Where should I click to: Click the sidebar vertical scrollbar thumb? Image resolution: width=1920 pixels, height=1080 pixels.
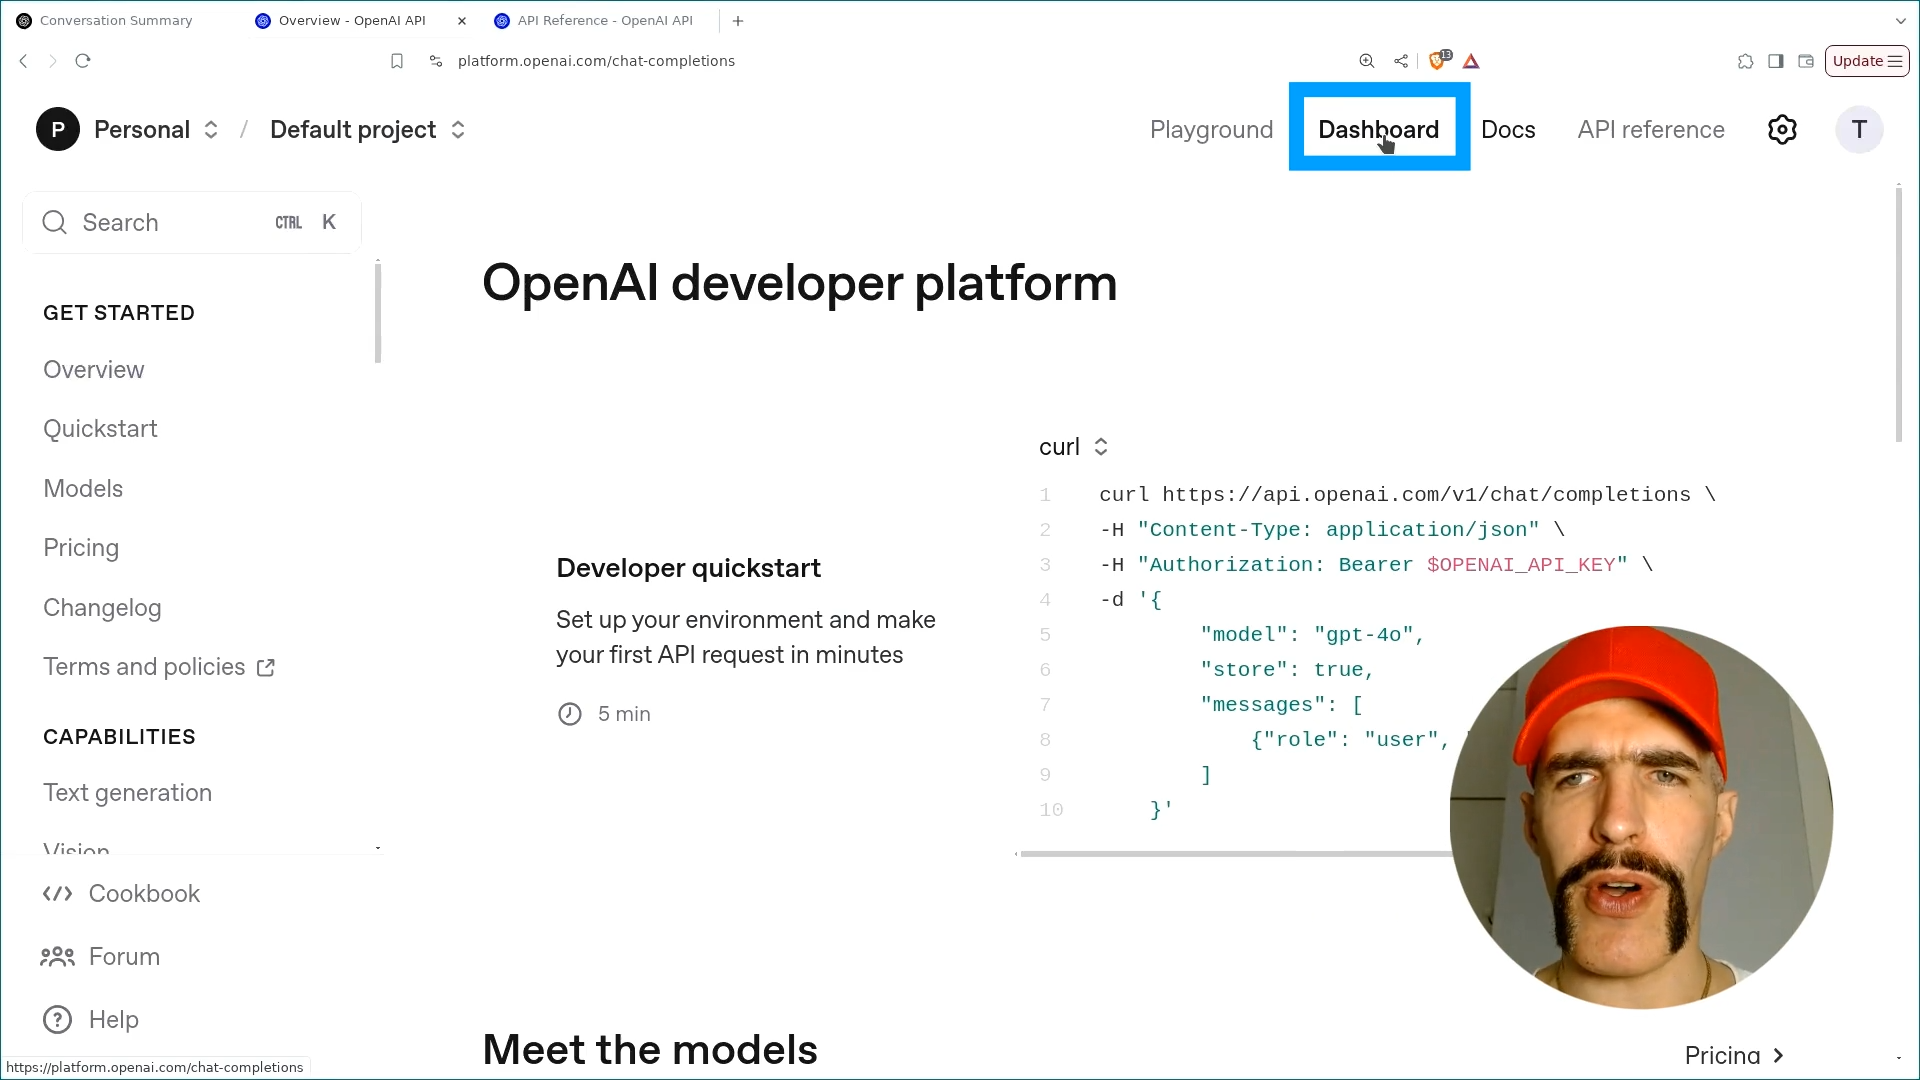378,312
